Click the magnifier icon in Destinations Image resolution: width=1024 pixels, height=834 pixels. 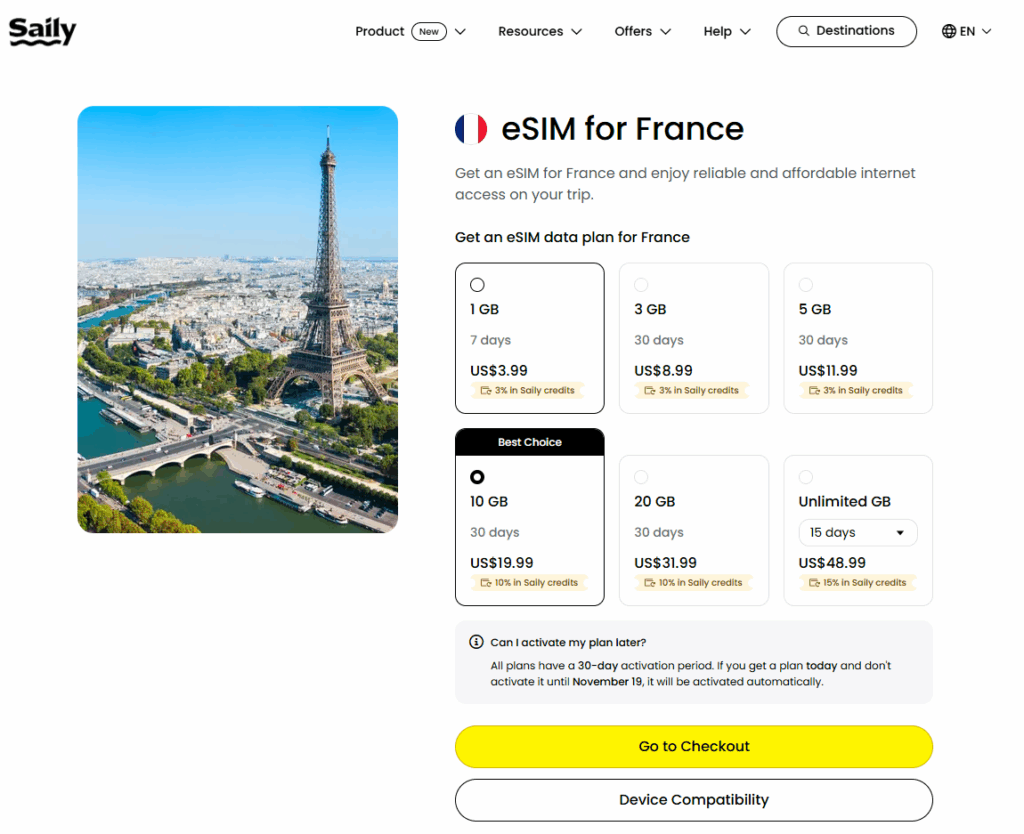click(x=803, y=31)
